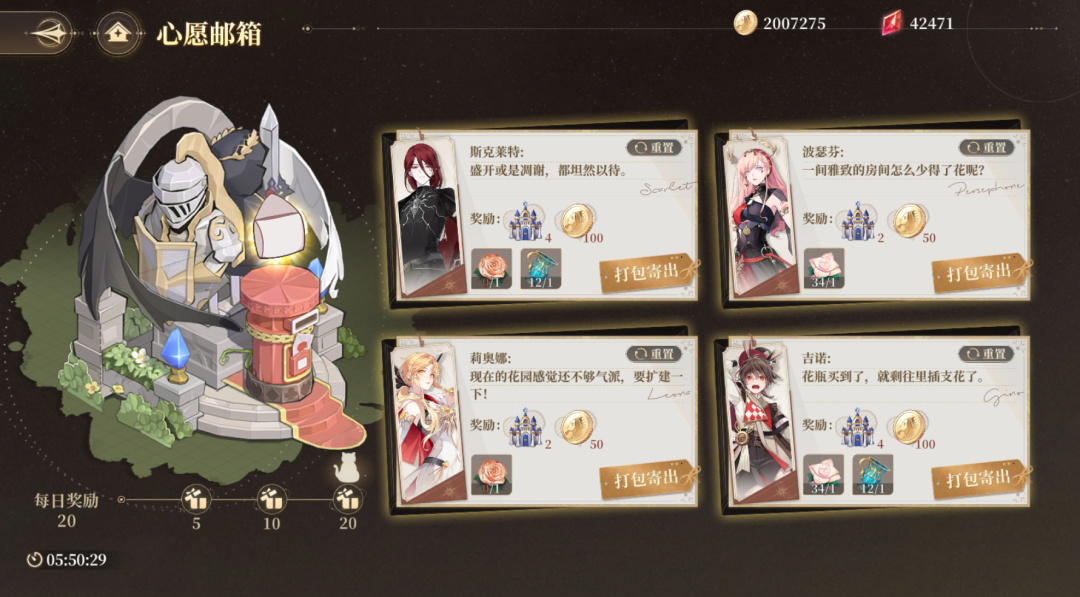Click 波瑟芬's character portrait
Viewport: 1080px width, 597px height.
(x=761, y=215)
